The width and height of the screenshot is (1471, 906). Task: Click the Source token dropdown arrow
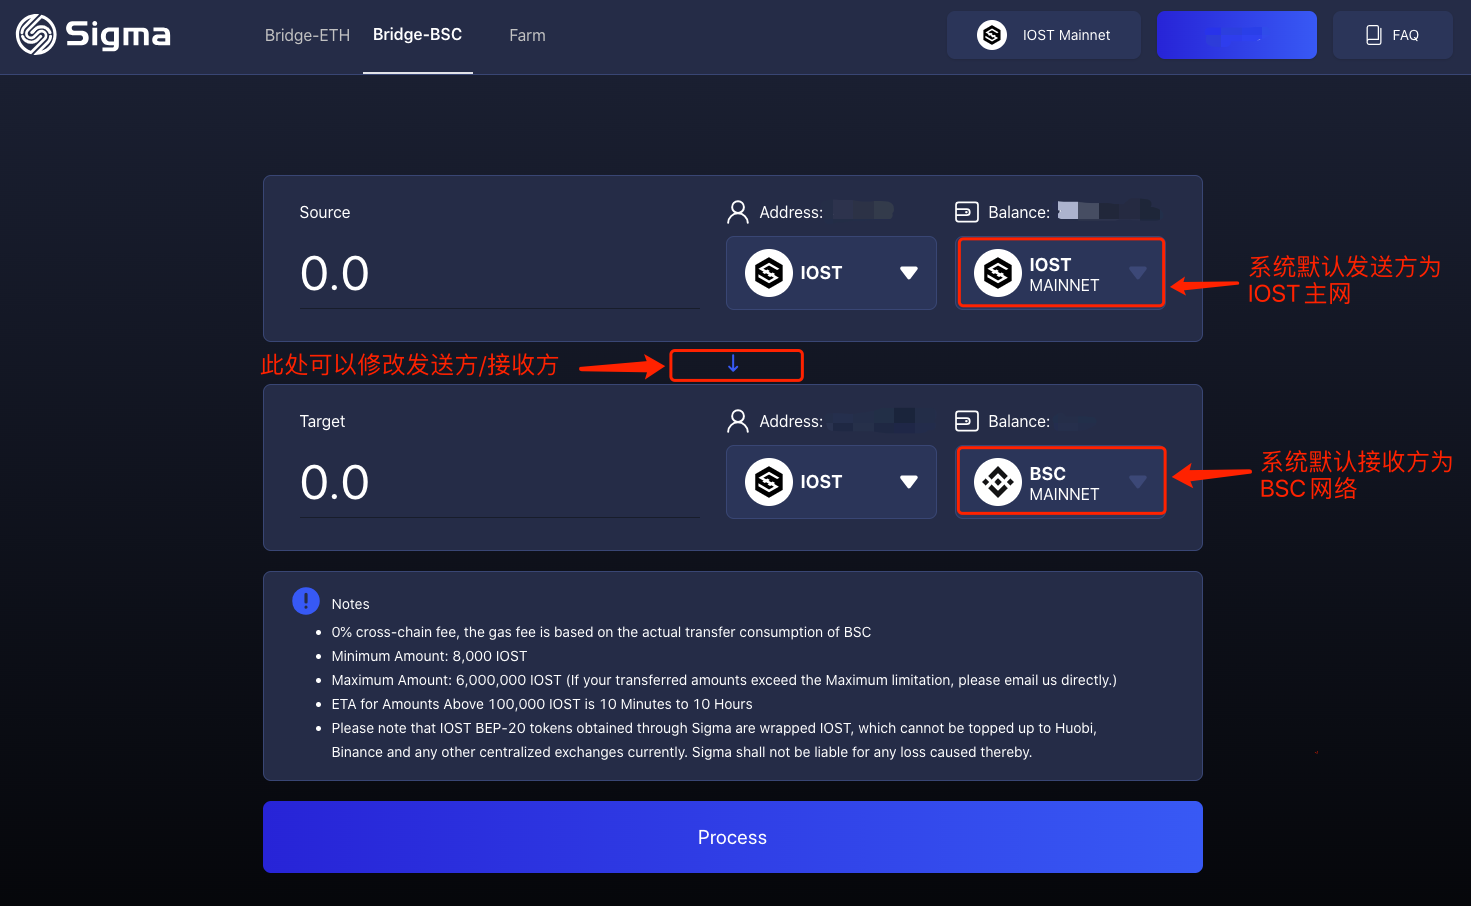click(909, 273)
